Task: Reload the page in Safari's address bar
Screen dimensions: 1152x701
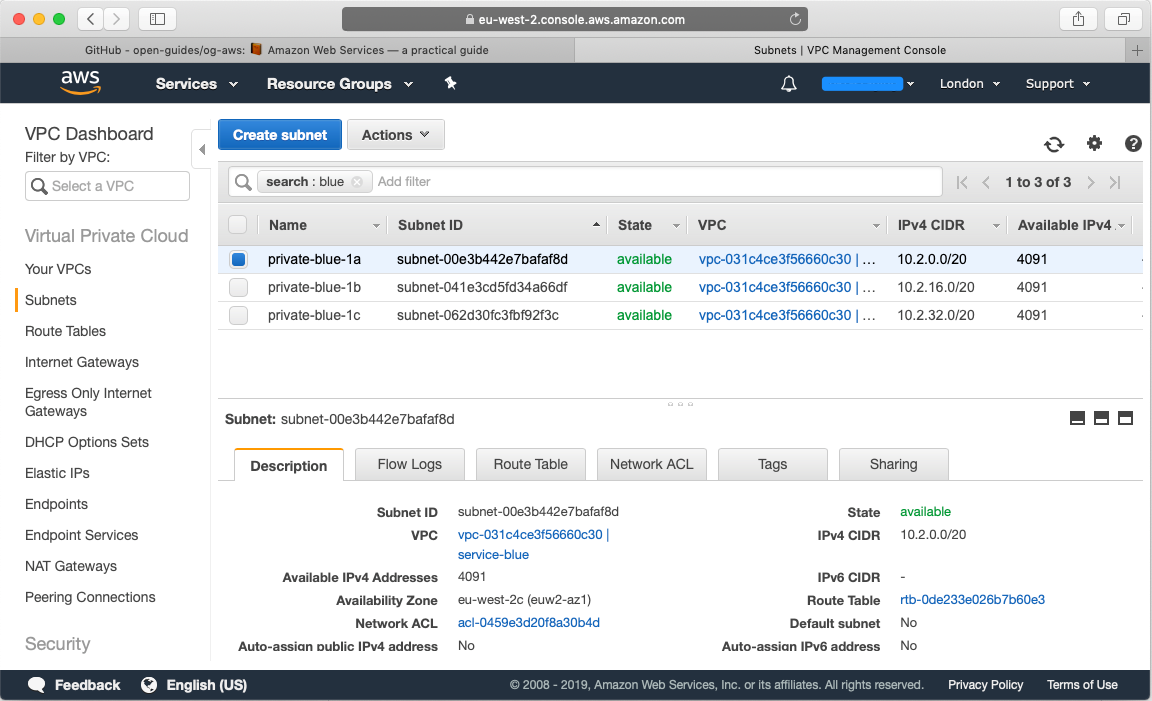Action: (795, 19)
